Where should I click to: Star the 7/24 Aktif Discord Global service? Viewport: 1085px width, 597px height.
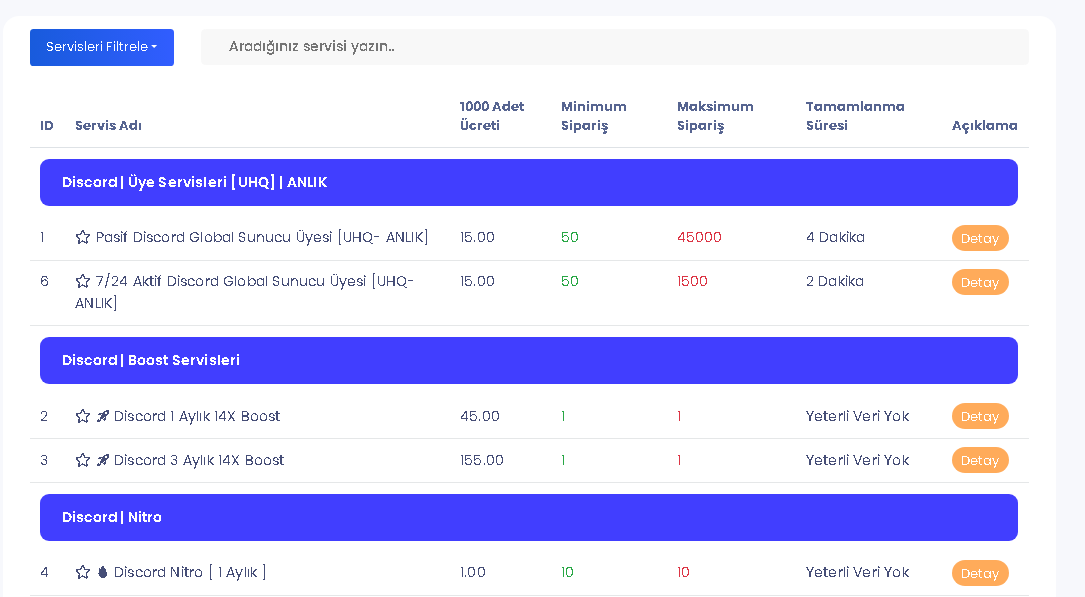pos(82,281)
